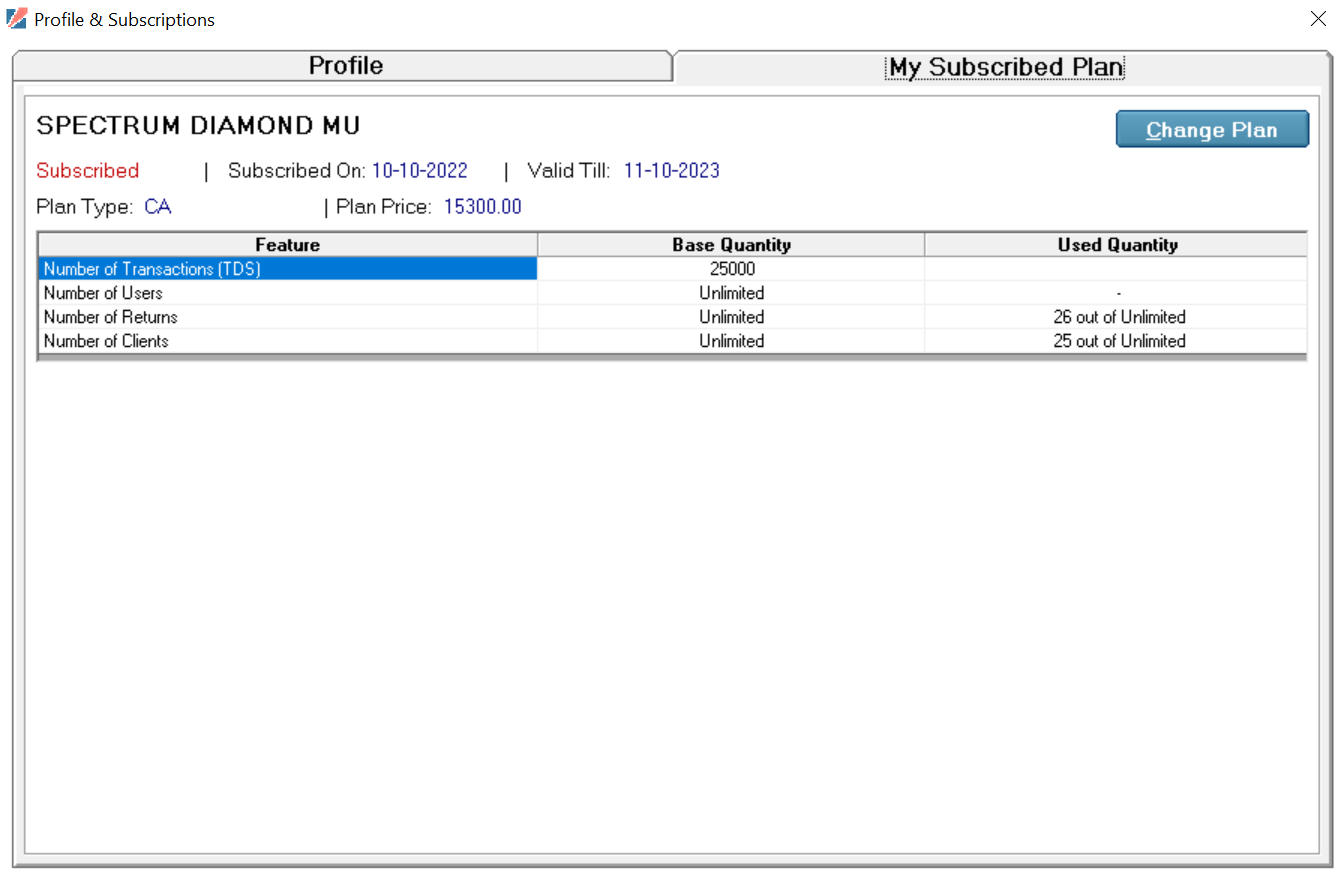Screen dimensions: 1338x870
Task: Click the subscribed date 10-10-2022
Action: tap(420, 171)
